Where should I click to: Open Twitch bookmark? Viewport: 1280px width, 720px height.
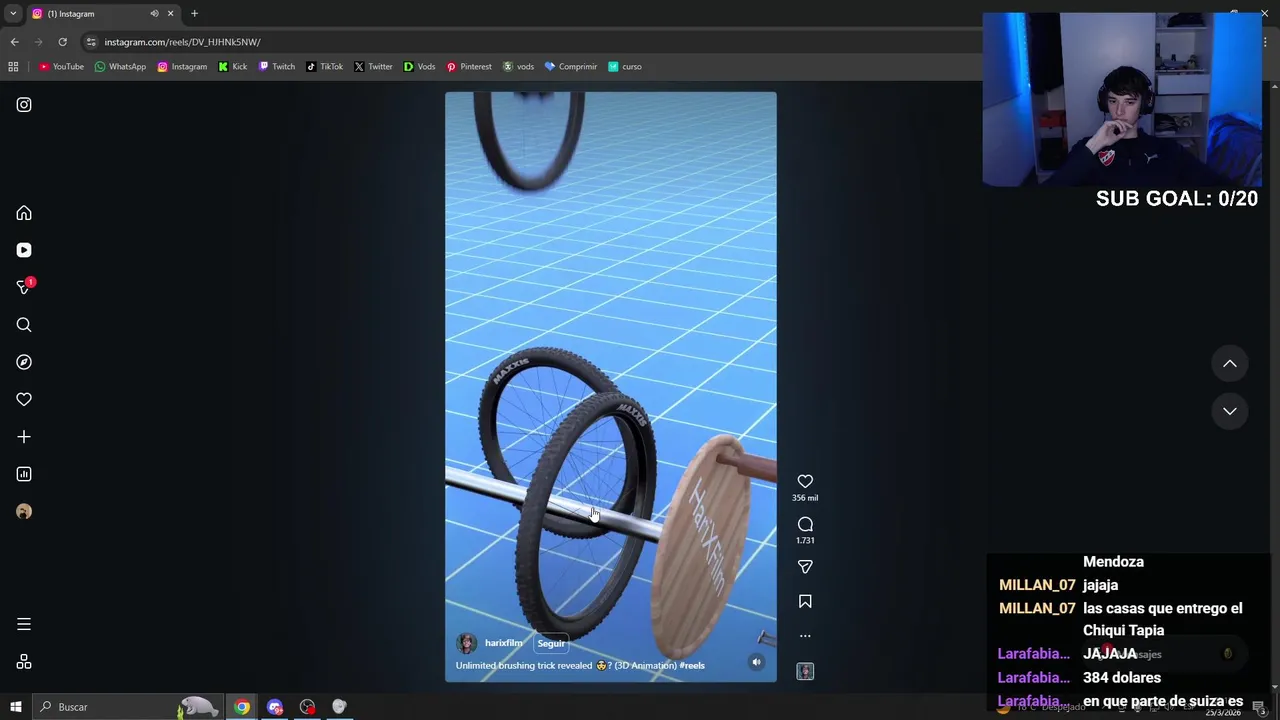coord(277,67)
